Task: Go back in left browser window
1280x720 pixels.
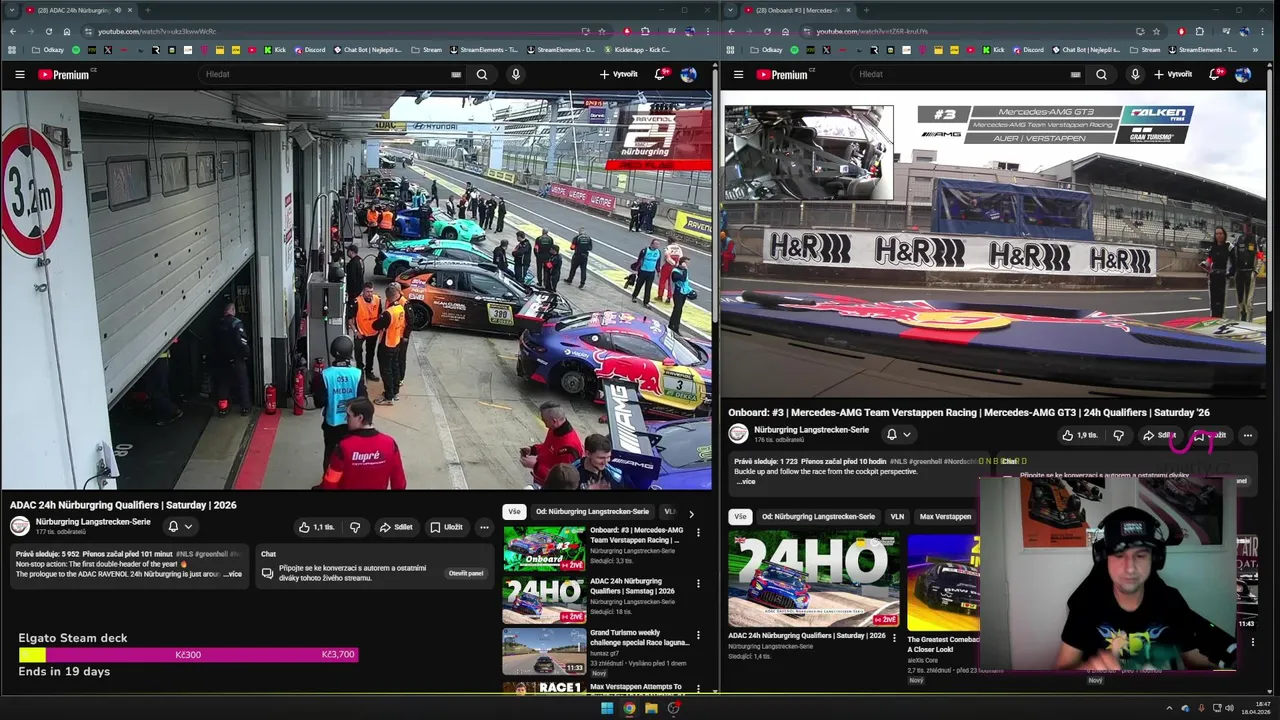Action: pyautogui.click(x=12, y=31)
